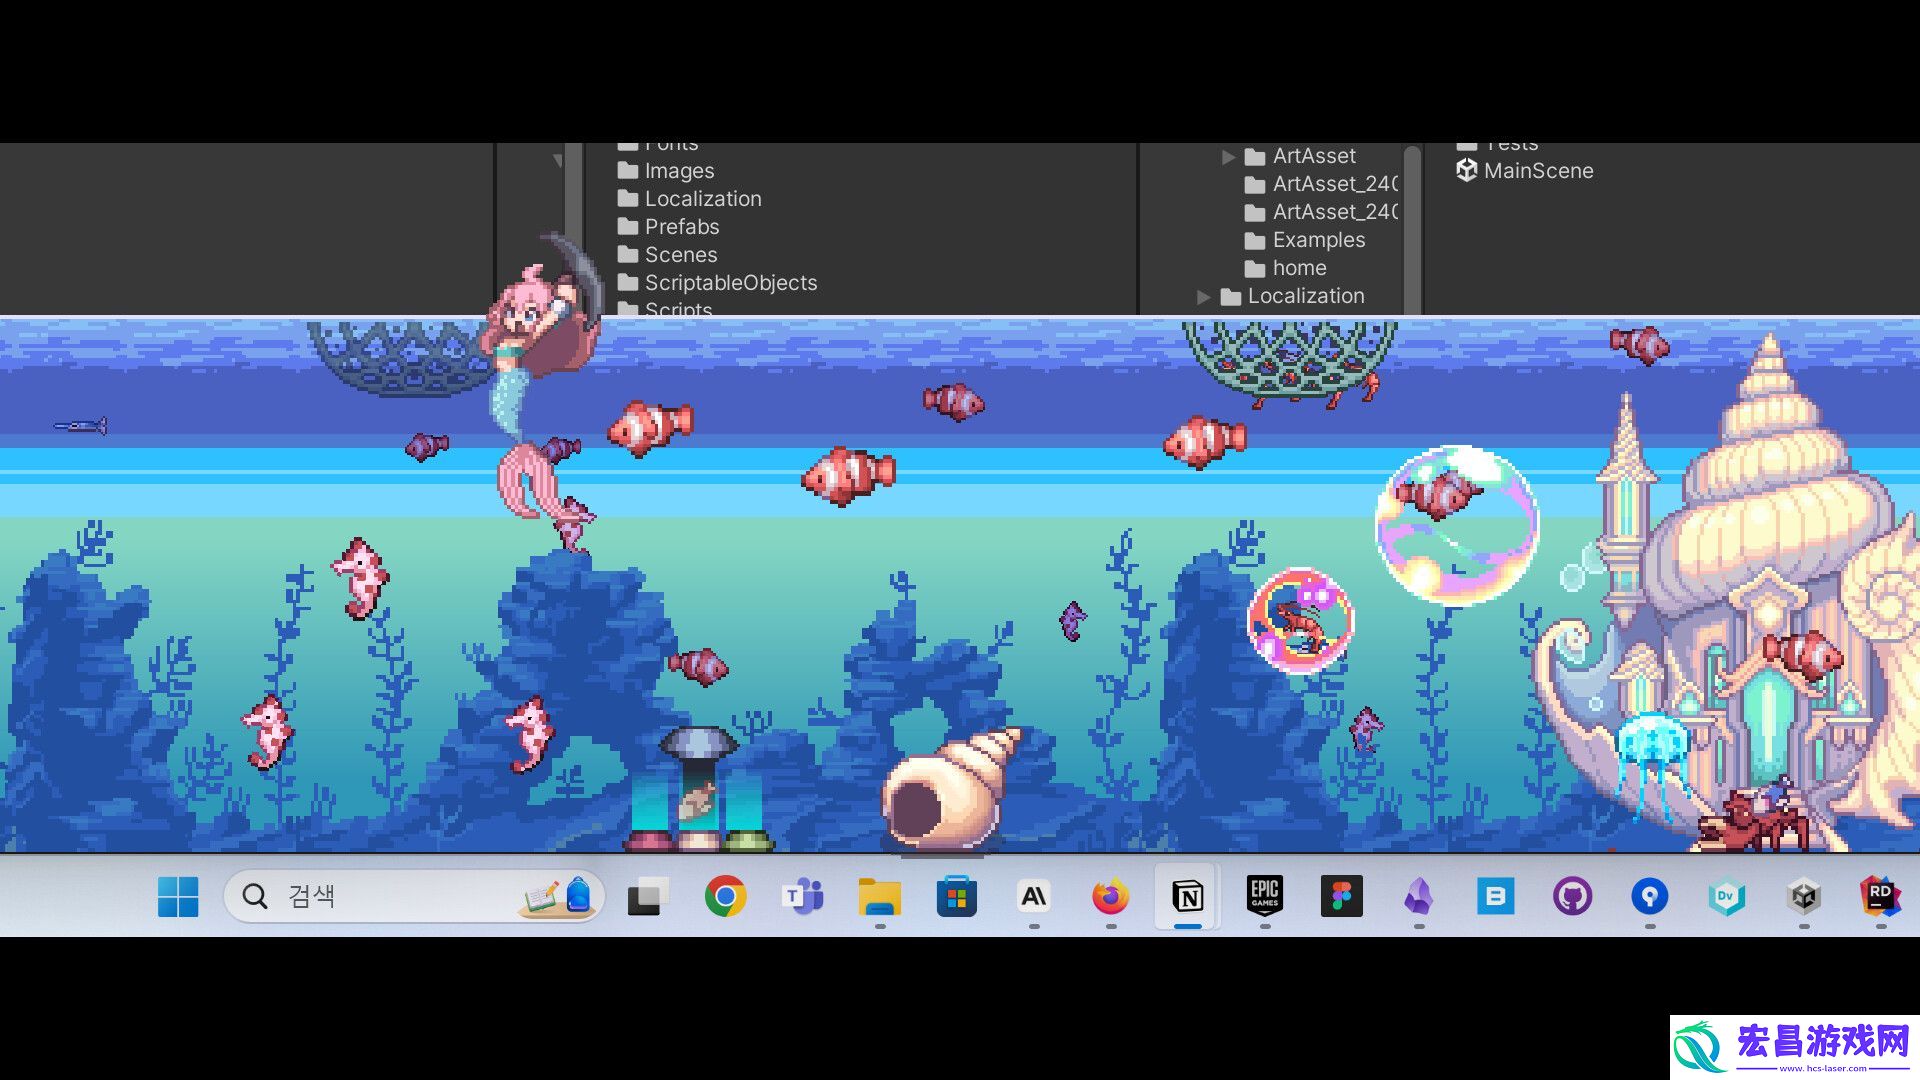Screen dimensions: 1920x1080
Task: Click the 검색 search box on the taskbar
Action: (414, 896)
